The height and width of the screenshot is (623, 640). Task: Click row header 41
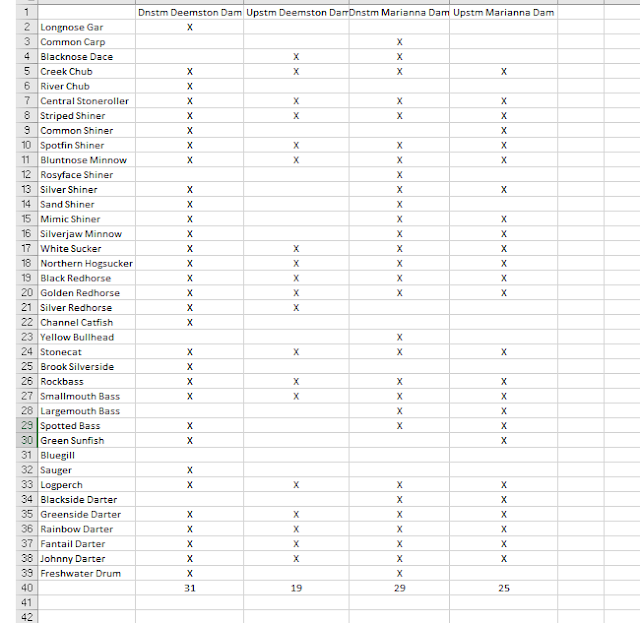(x=27, y=603)
